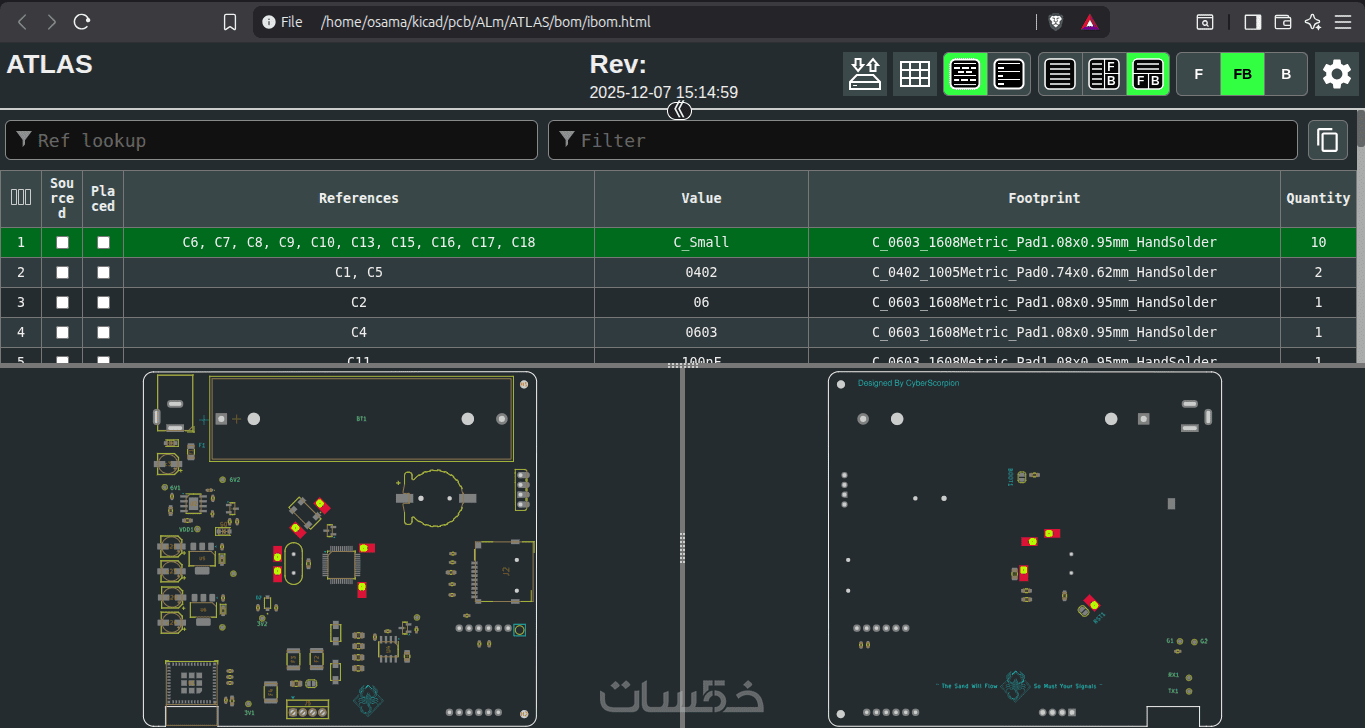Go back in browser history
1365x728 pixels.
pyautogui.click(x=22, y=22)
